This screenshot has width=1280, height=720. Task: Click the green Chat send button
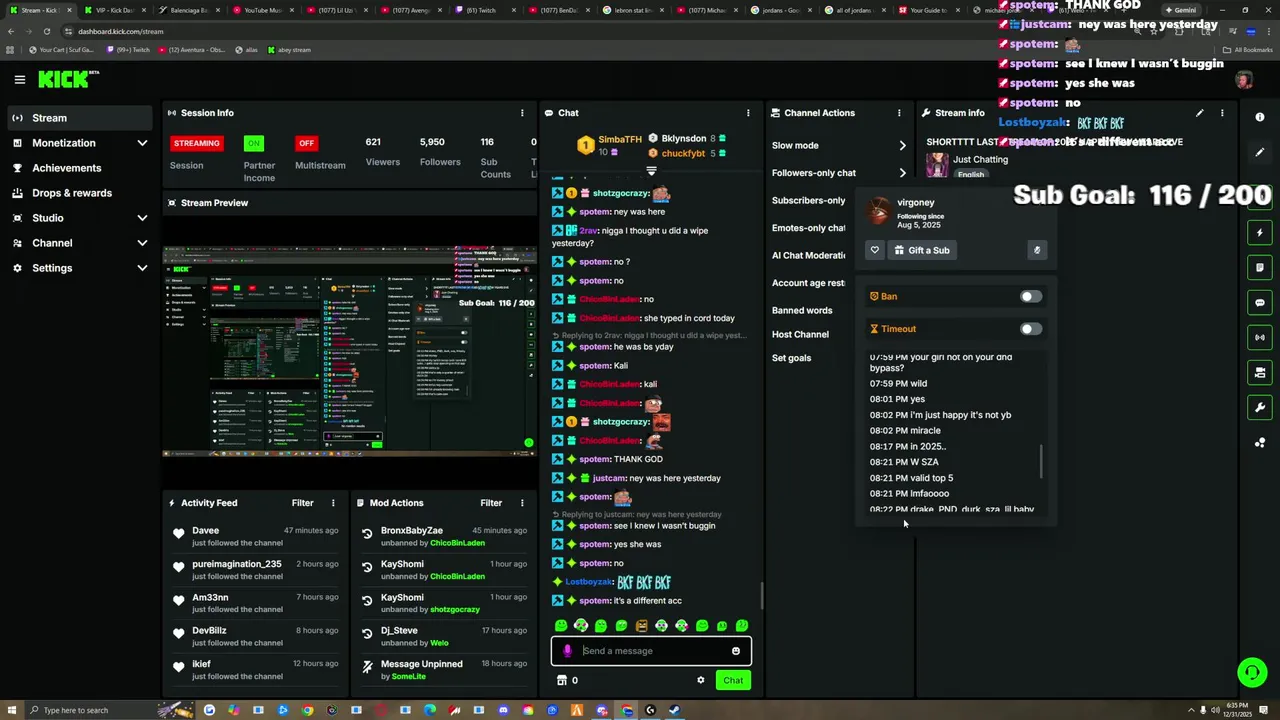733,680
